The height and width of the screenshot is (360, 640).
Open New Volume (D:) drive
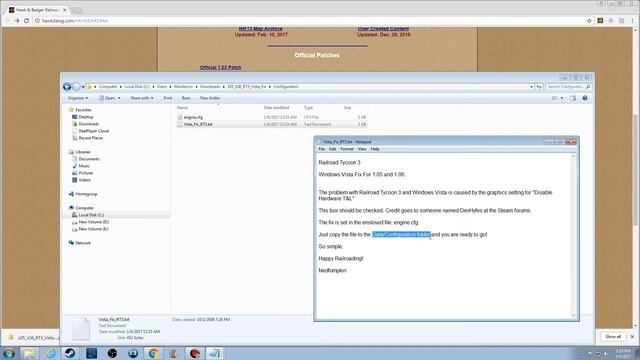93,222
